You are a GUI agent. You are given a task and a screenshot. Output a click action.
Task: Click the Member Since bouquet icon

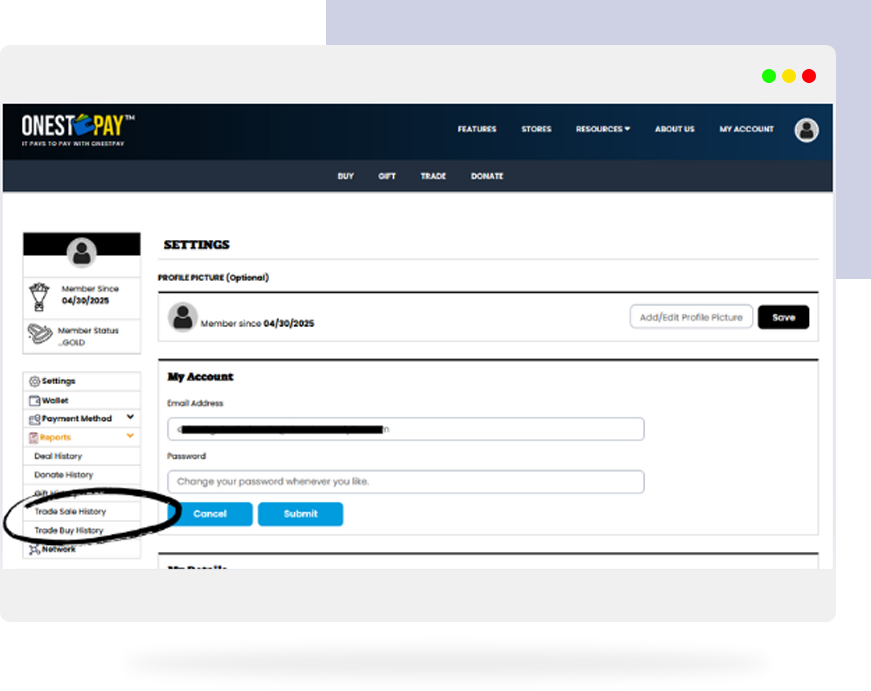point(40,295)
